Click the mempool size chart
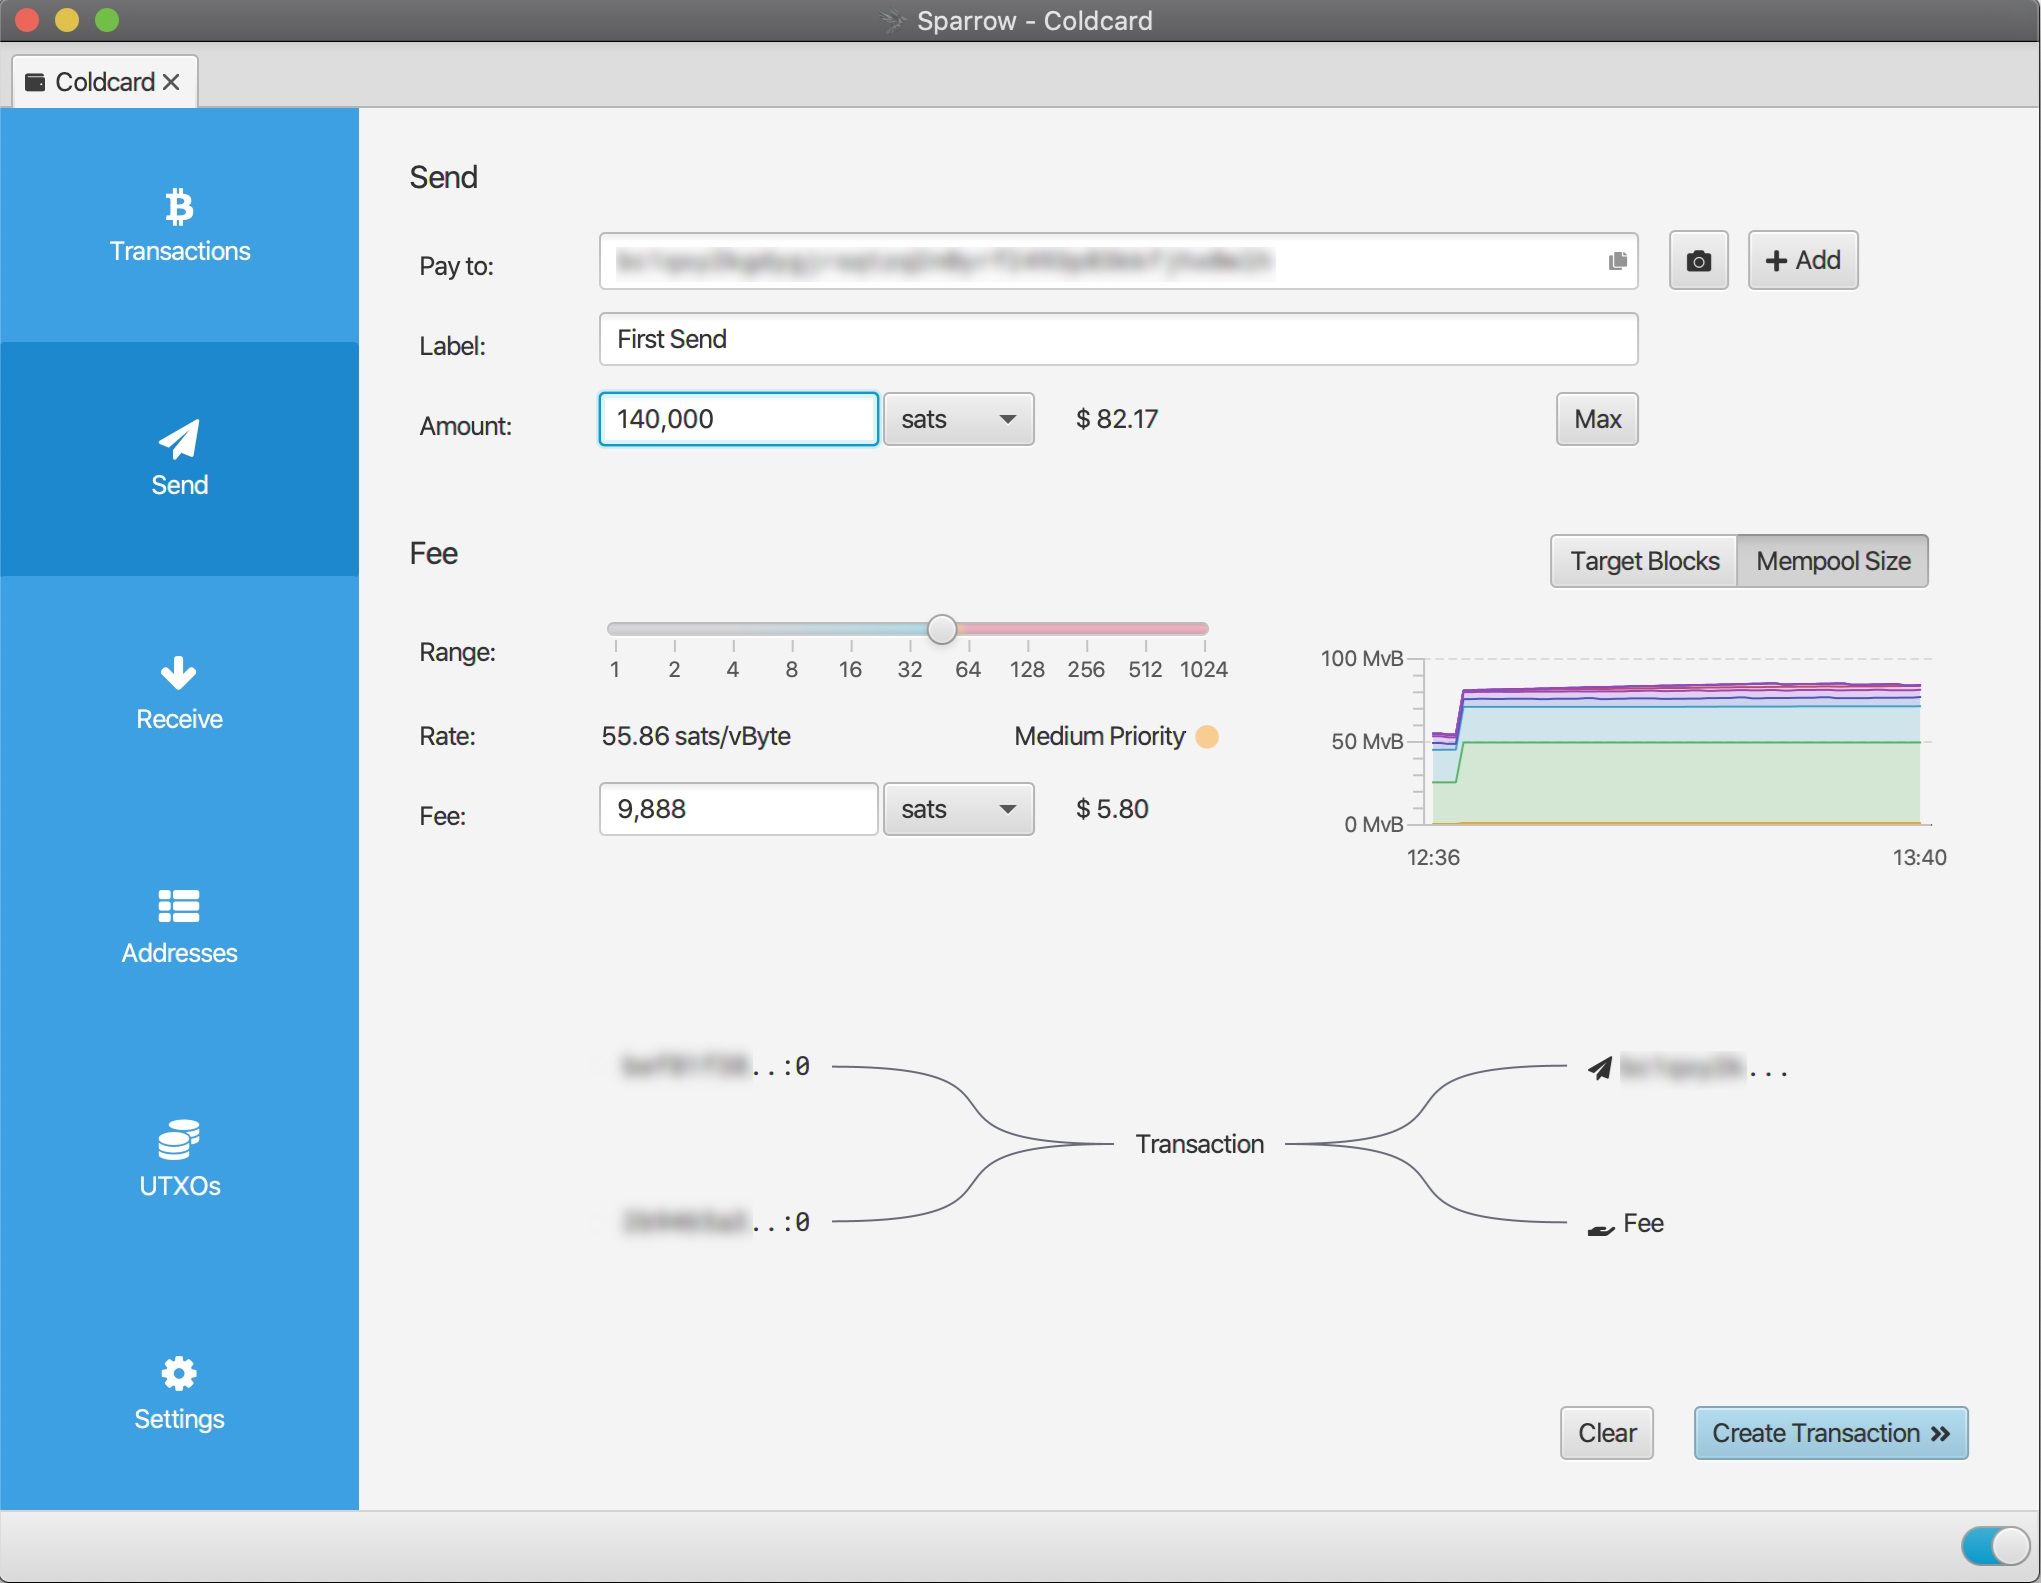 (1676, 742)
